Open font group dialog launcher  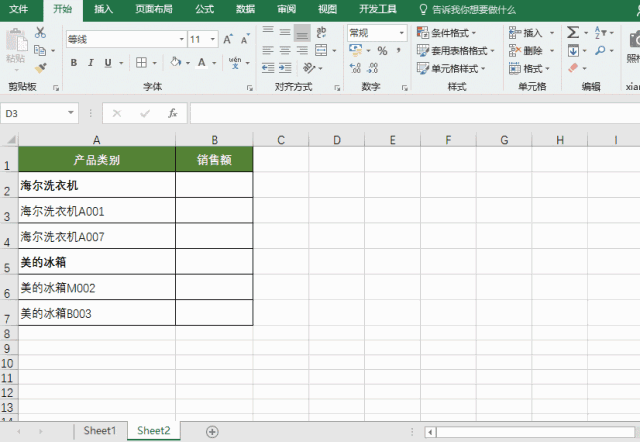coord(250,88)
